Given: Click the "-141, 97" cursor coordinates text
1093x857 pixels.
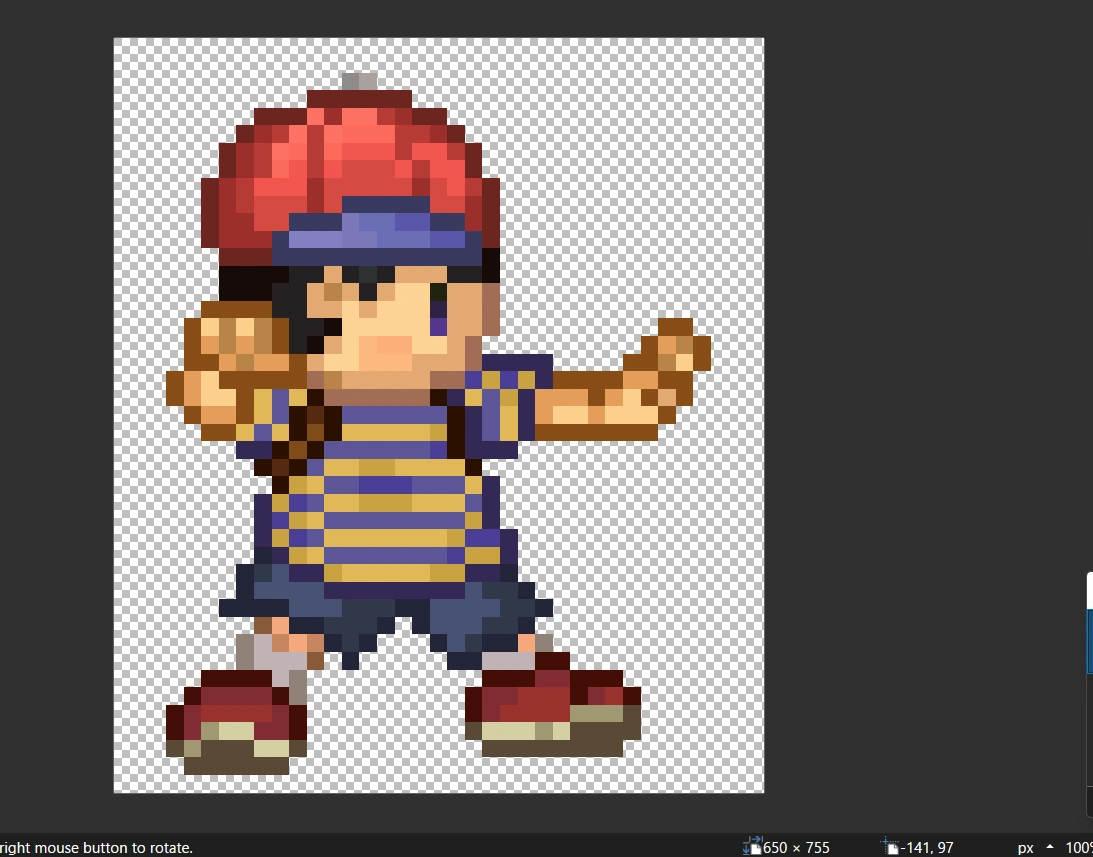Looking at the screenshot, I should click(x=927, y=848).
